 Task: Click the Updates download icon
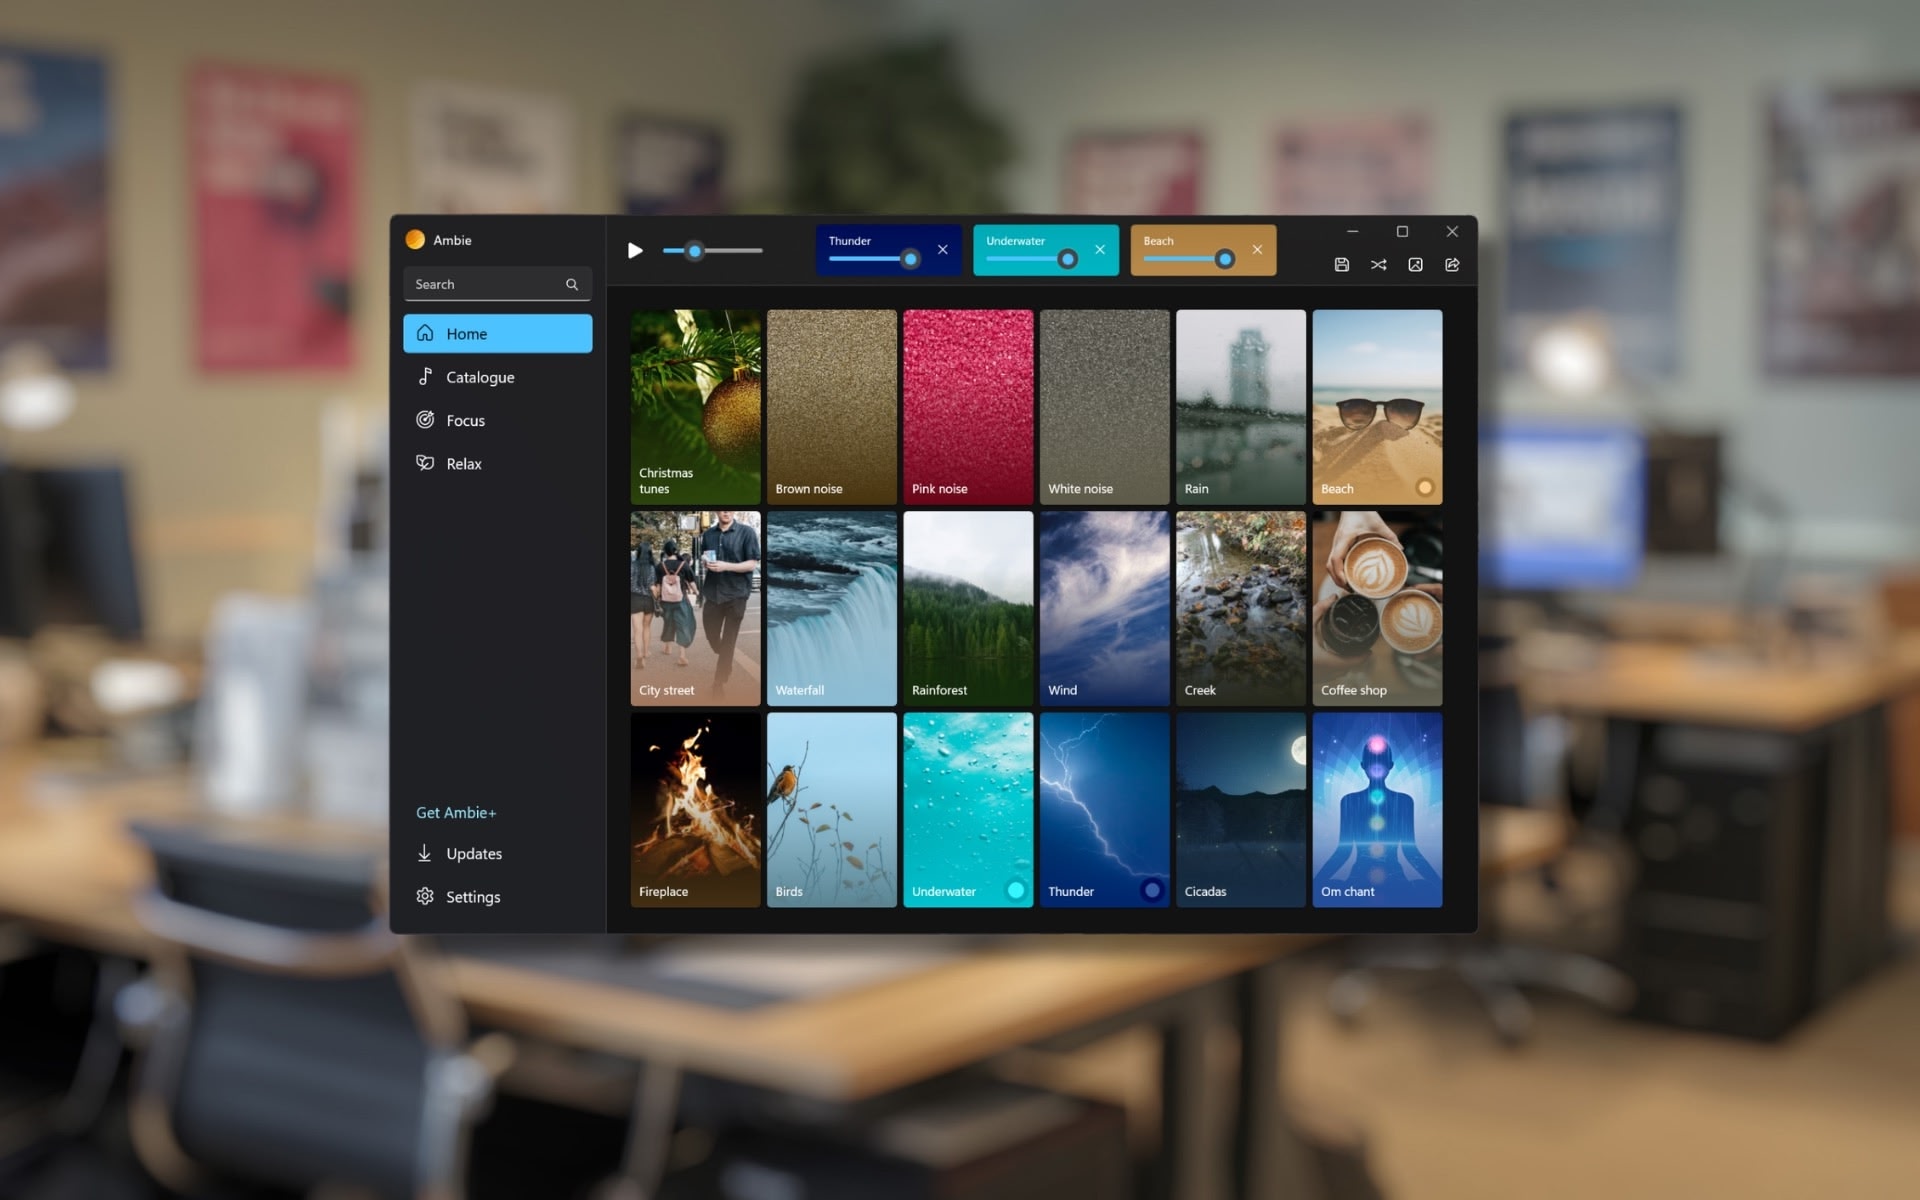pyautogui.click(x=425, y=853)
